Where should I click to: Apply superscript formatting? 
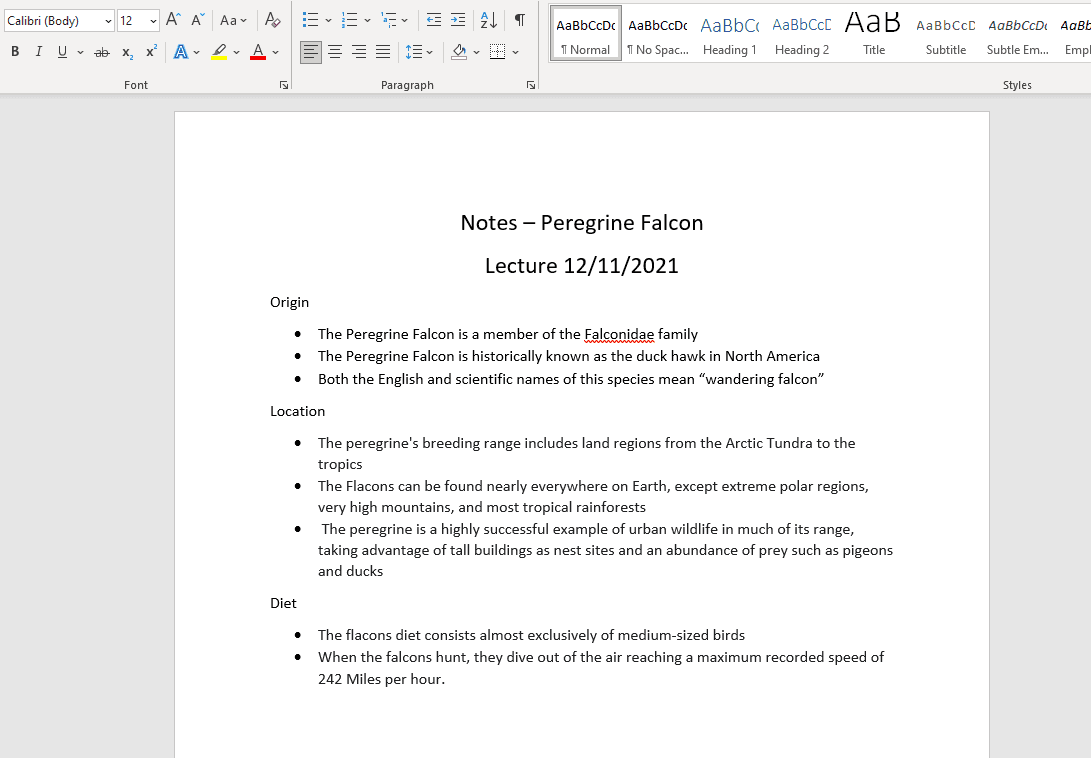click(x=151, y=52)
